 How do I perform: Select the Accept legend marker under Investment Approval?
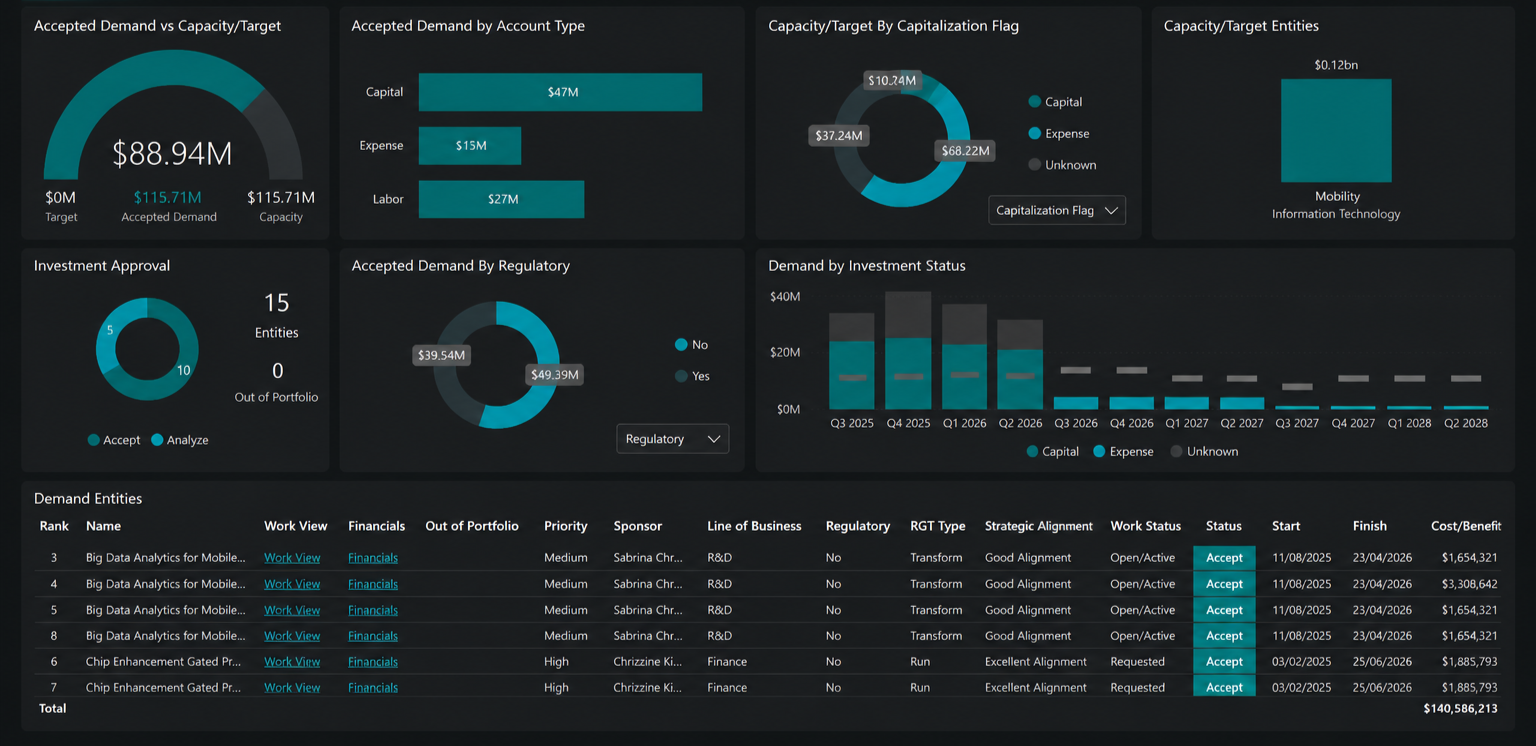[x=94, y=440]
